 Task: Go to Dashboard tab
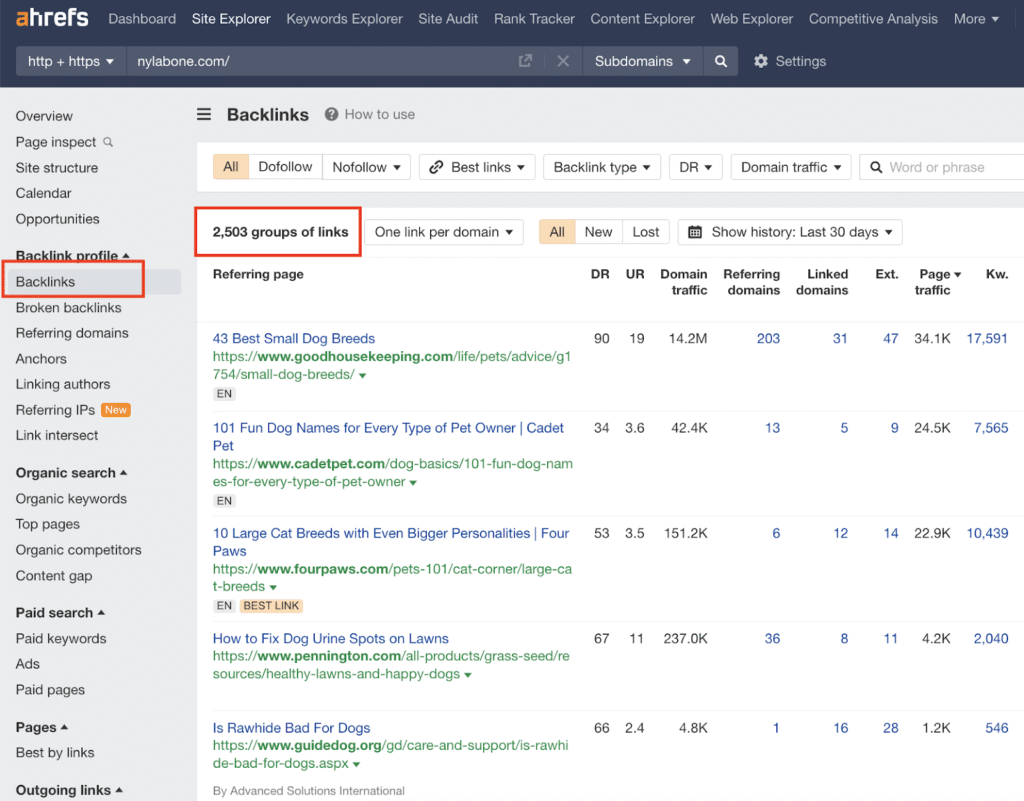click(x=142, y=19)
